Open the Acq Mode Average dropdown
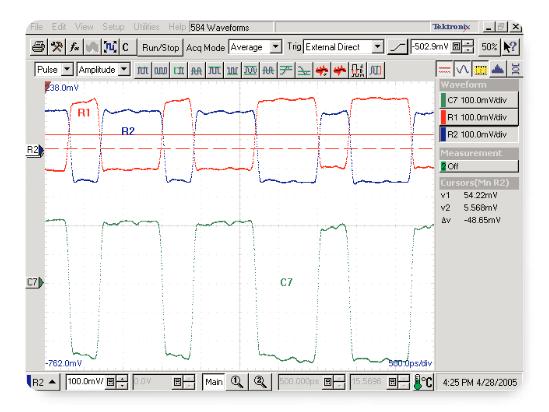The height and width of the screenshot is (412, 549). (x=255, y=47)
